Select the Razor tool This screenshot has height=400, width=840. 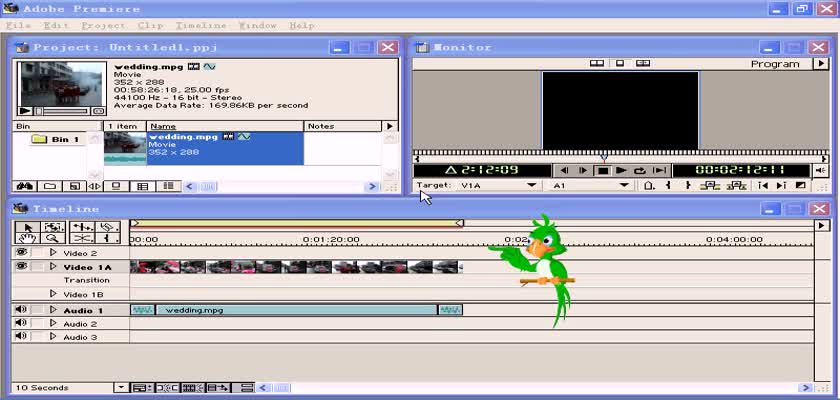pyautogui.click(x=109, y=227)
